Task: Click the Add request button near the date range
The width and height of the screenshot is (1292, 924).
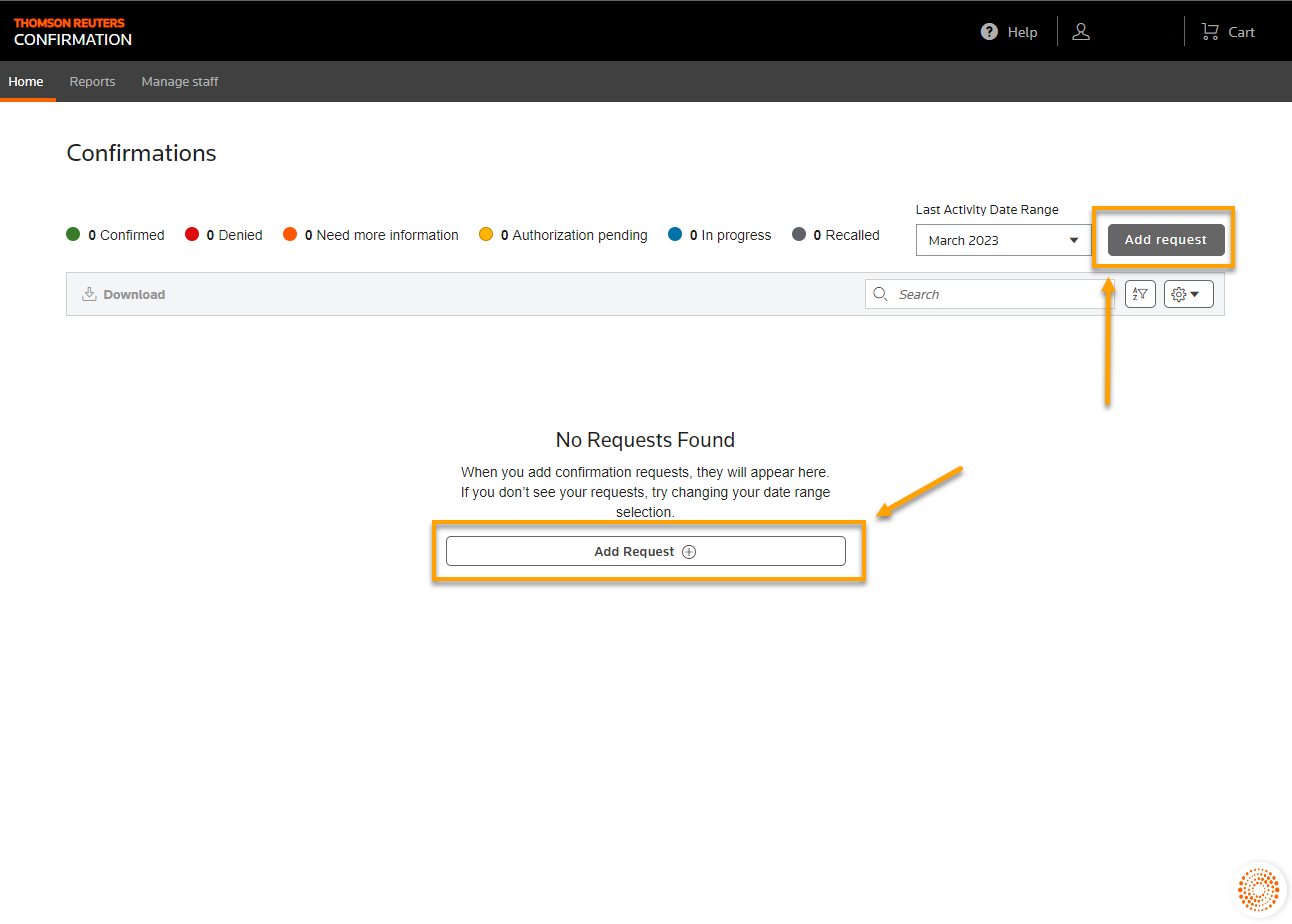Action: 1164,239
